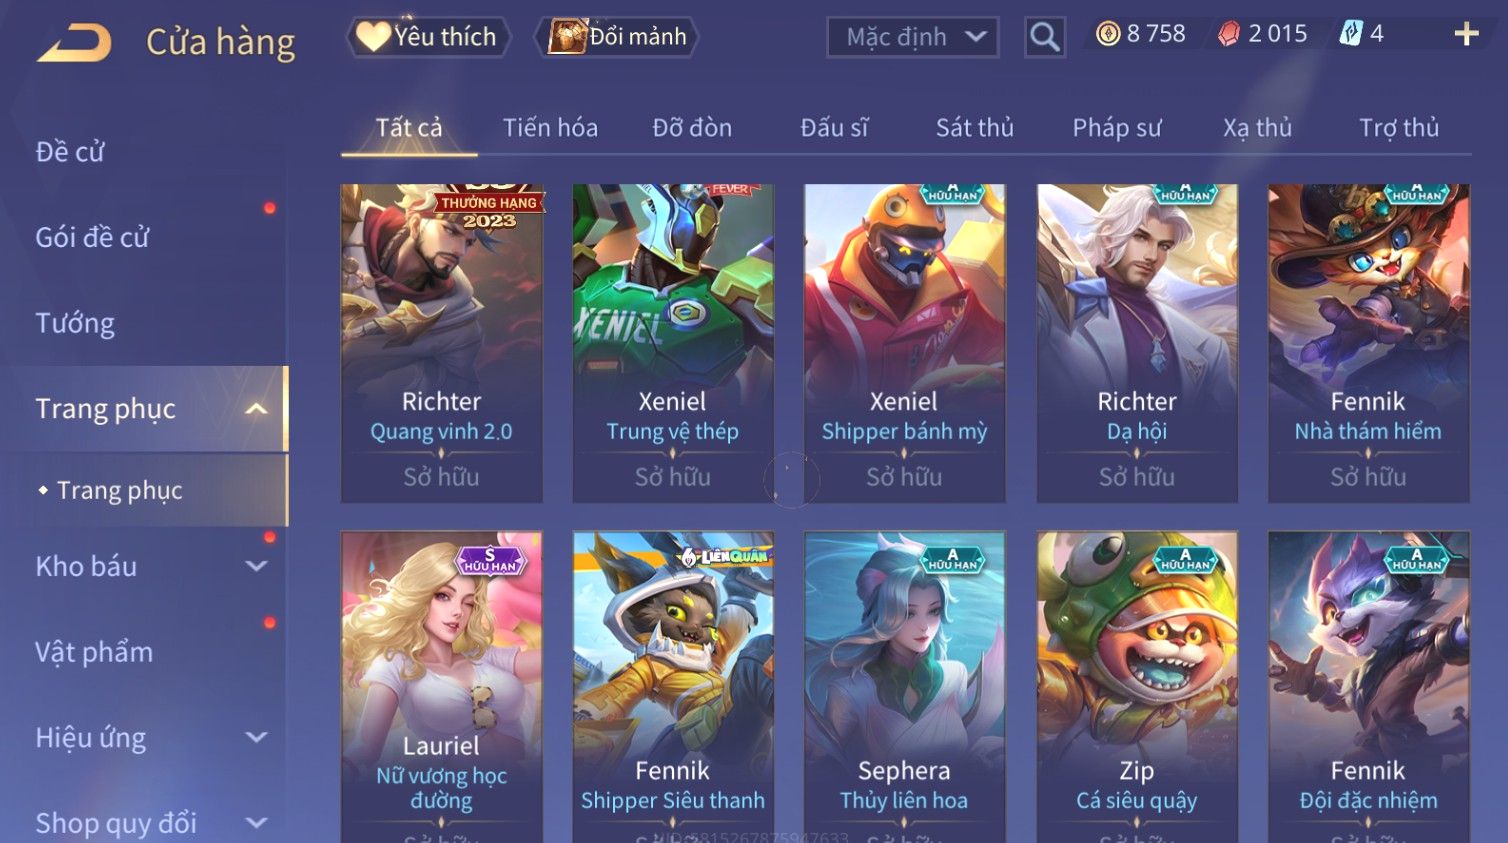
Task: Tap the red ruby currency icon
Action: [1228, 34]
